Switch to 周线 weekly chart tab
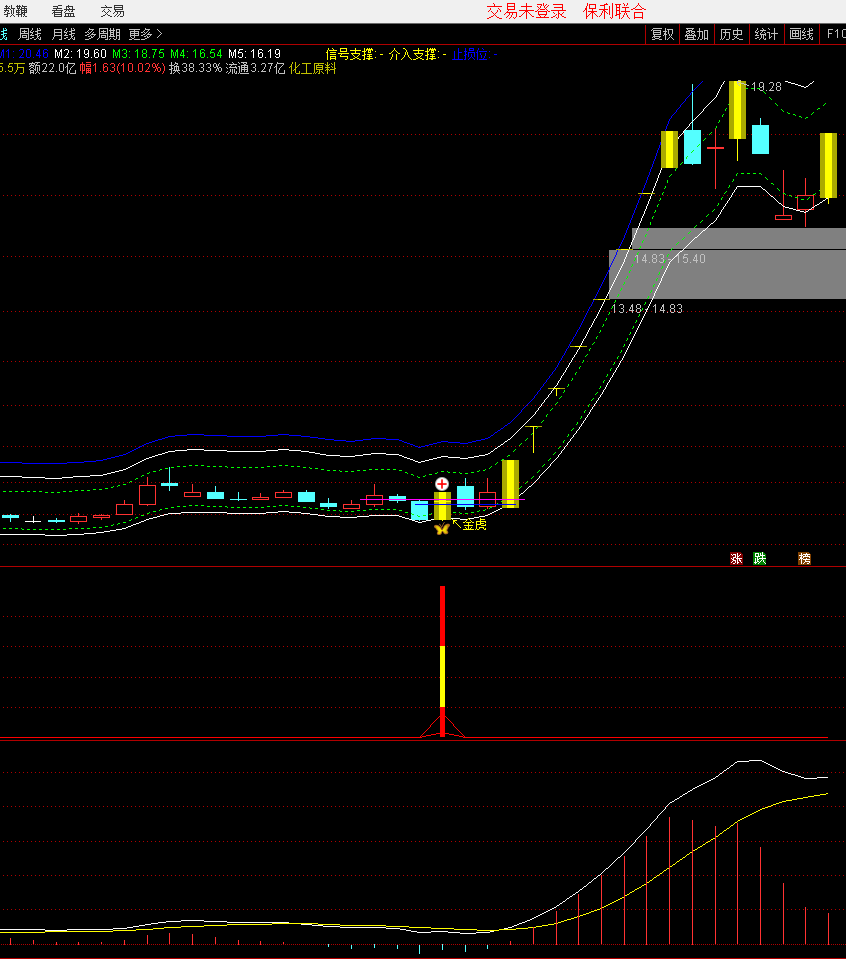Screen dimensions: 846x959 (30, 34)
